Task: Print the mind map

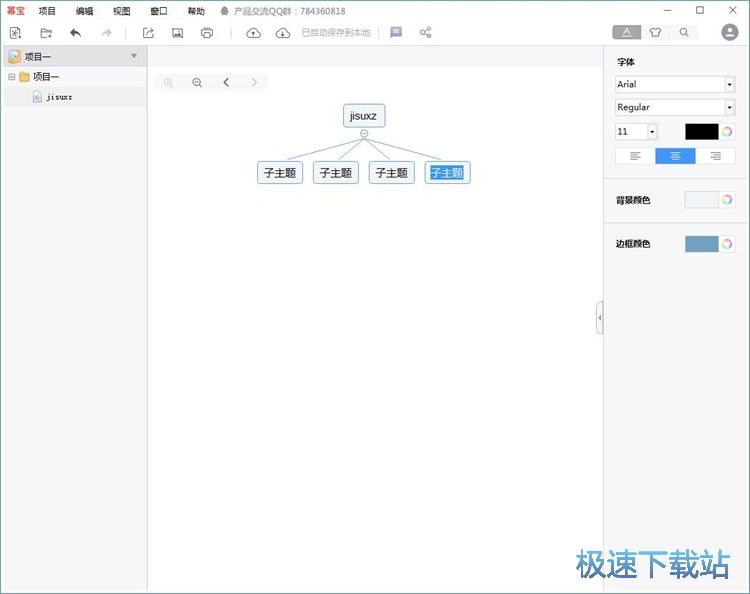Action: 207,33
